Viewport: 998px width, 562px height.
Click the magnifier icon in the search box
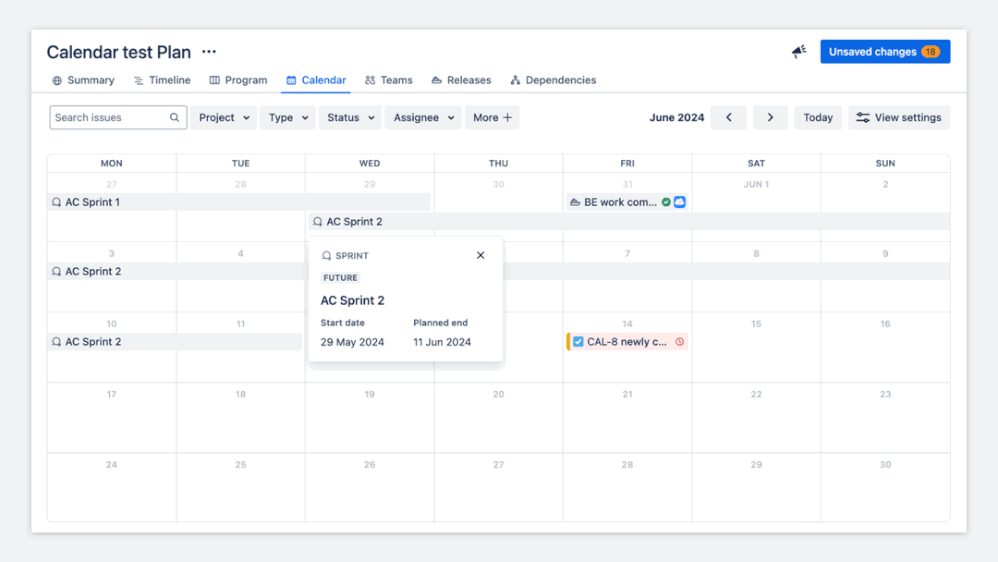click(174, 118)
